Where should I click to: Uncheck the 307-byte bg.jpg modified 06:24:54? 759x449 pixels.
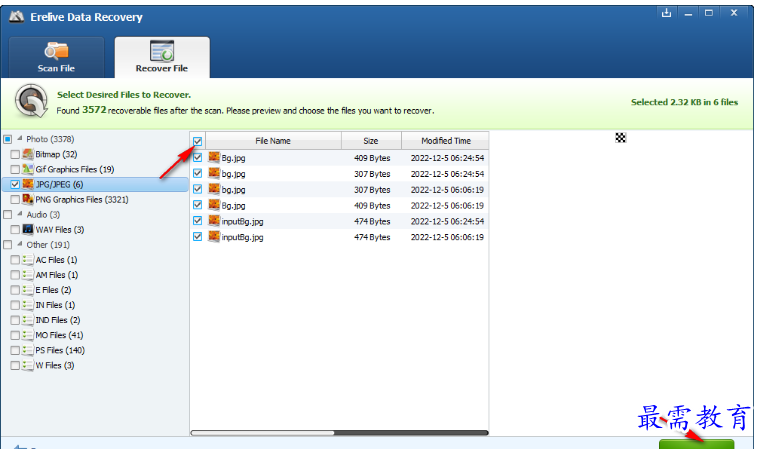tap(197, 173)
